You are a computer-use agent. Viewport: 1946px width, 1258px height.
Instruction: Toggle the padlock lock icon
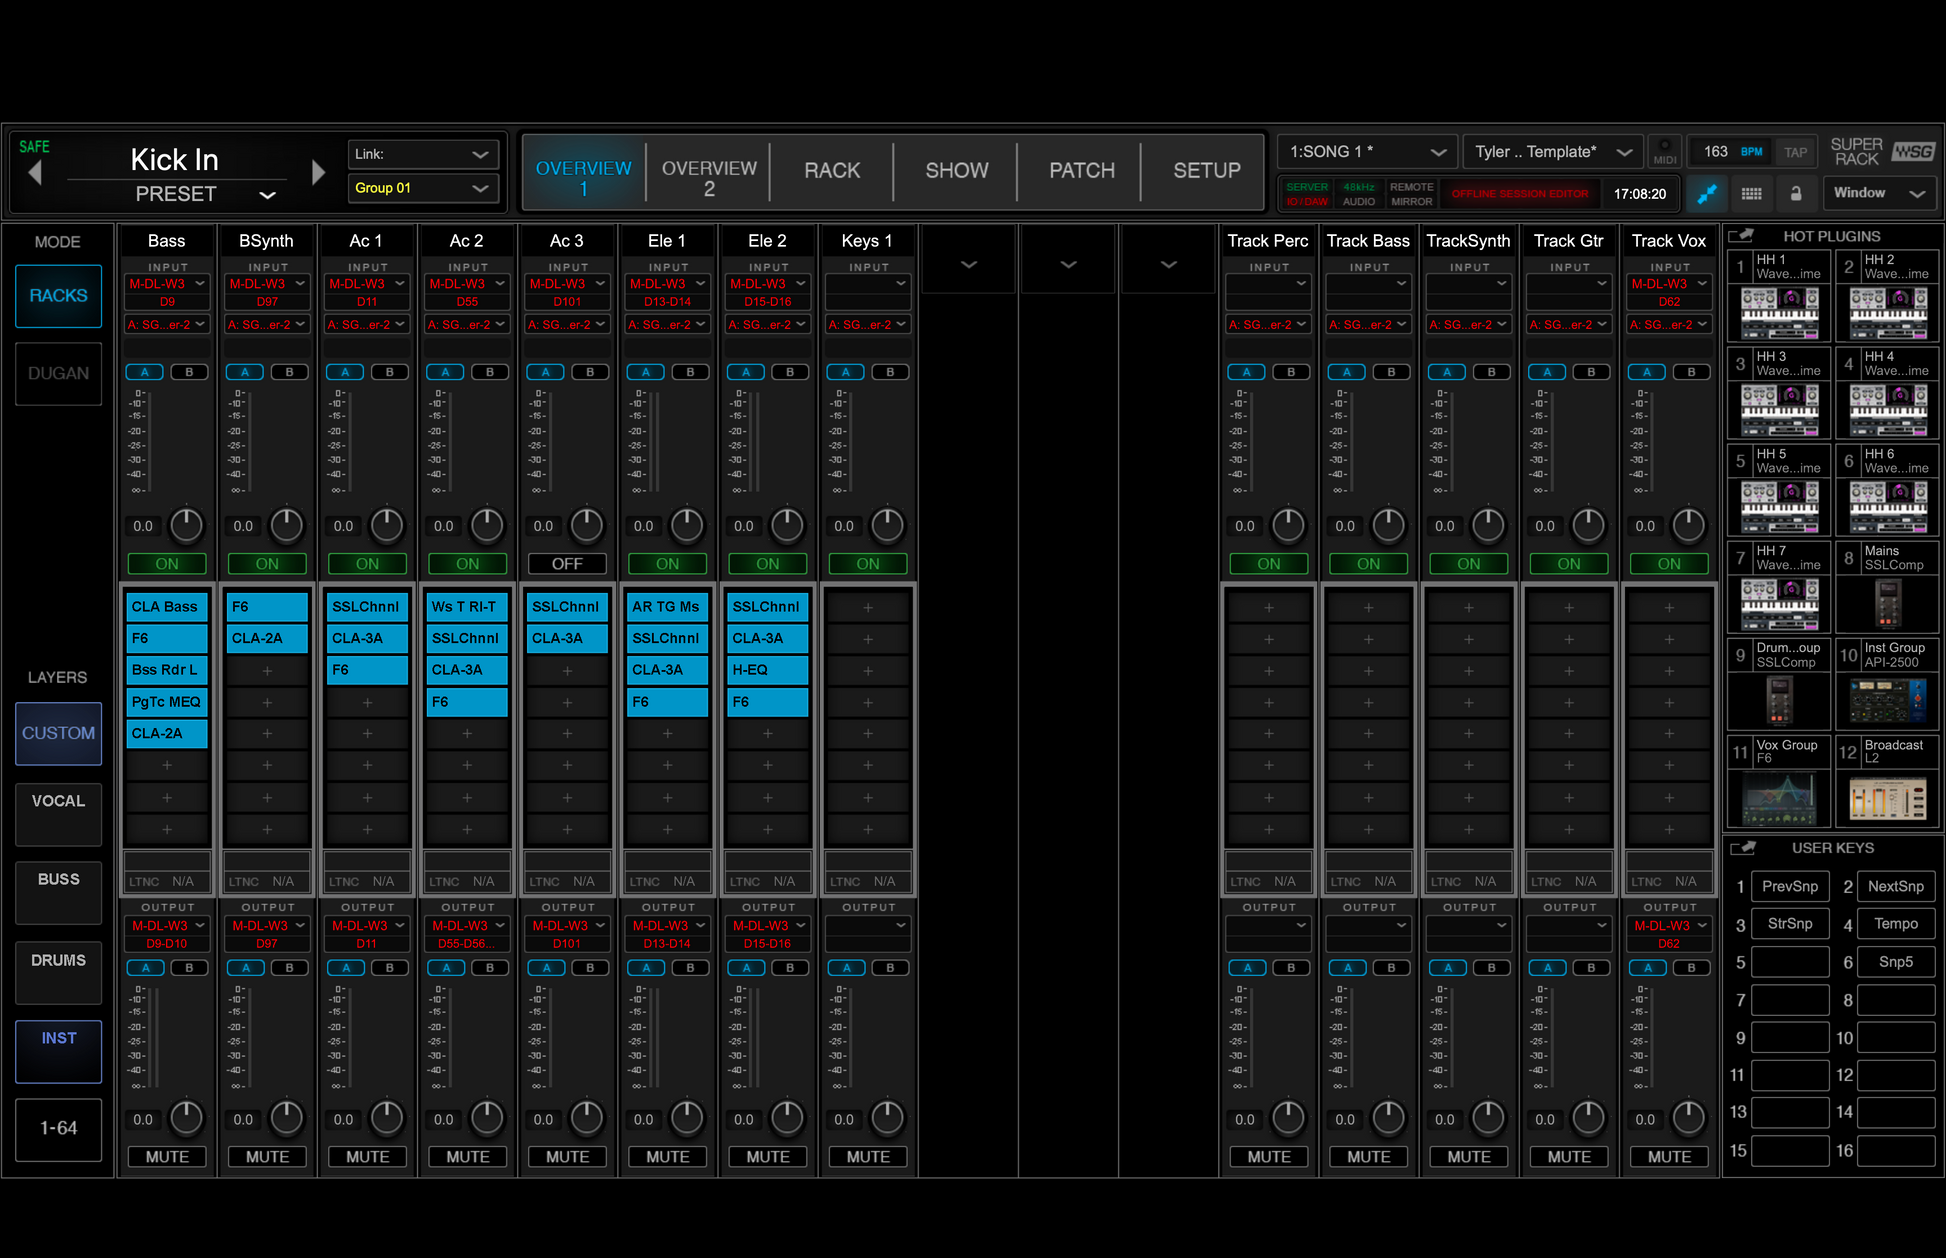[x=1796, y=193]
